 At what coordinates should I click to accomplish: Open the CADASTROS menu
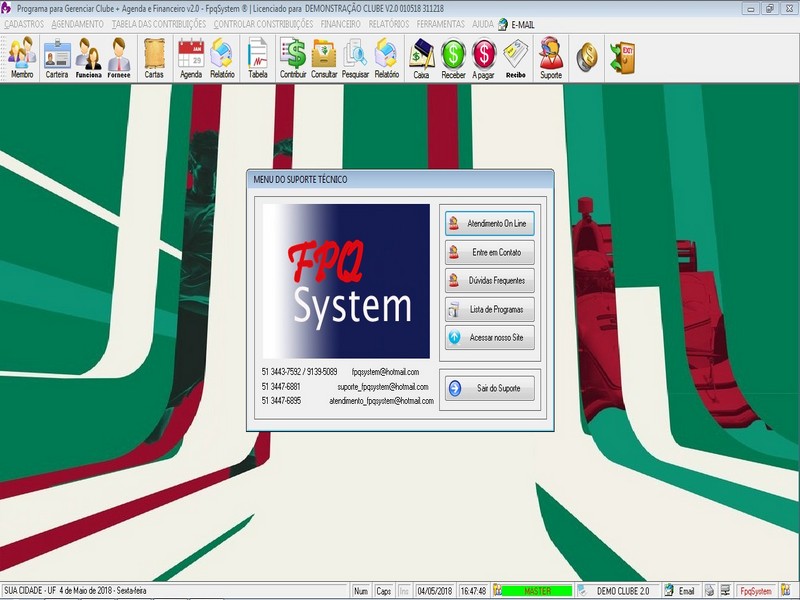click(x=24, y=23)
